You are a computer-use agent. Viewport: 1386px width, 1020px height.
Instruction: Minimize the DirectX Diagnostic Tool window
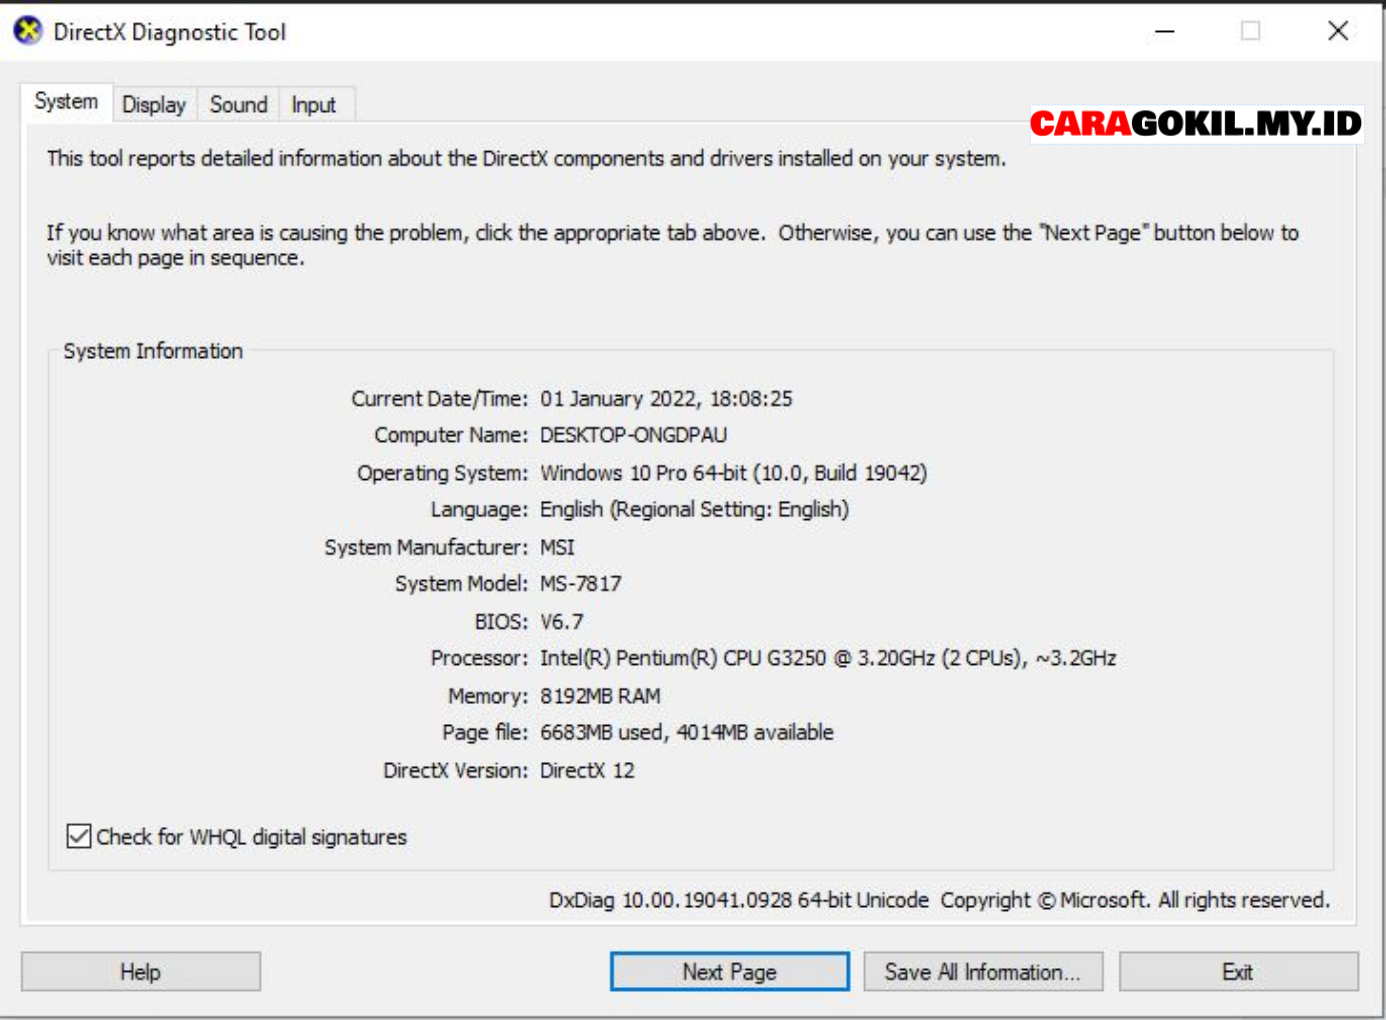click(x=1165, y=31)
